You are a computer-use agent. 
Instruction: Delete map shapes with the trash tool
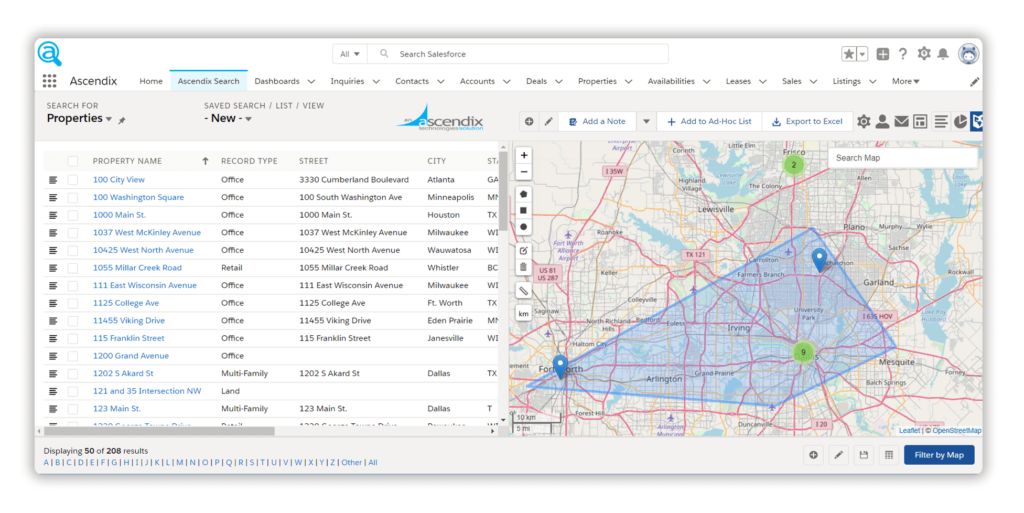pyautogui.click(x=524, y=267)
